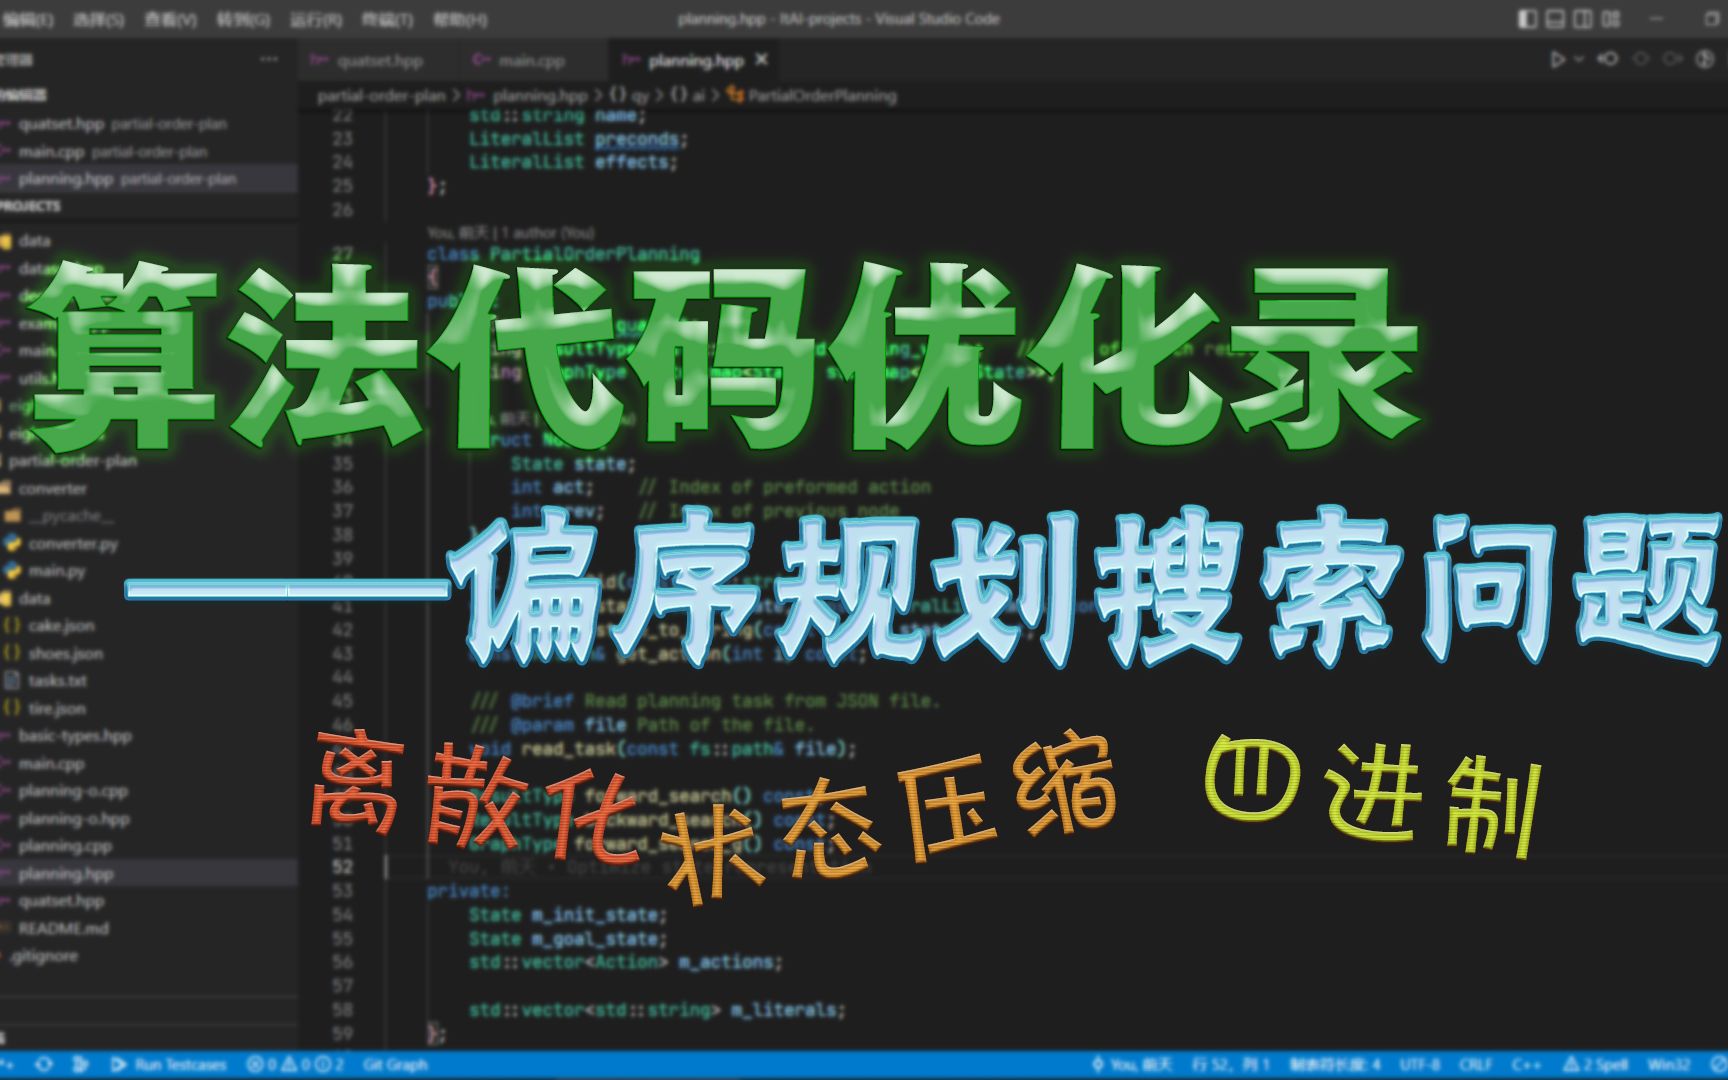The height and width of the screenshot is (1080, 1728).
Task: Expand the data folder below main.py
Action: [150, 599]
